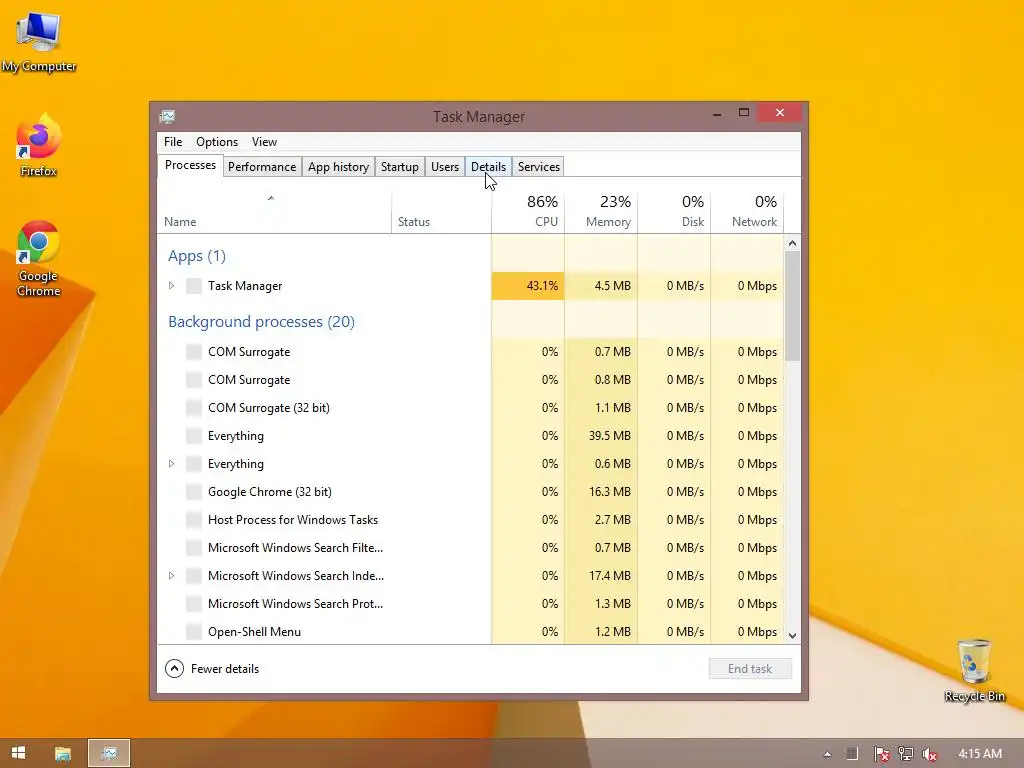Click the scrollbar down arrow
This screenshot has height=768, width=1024.
point(792,635)
